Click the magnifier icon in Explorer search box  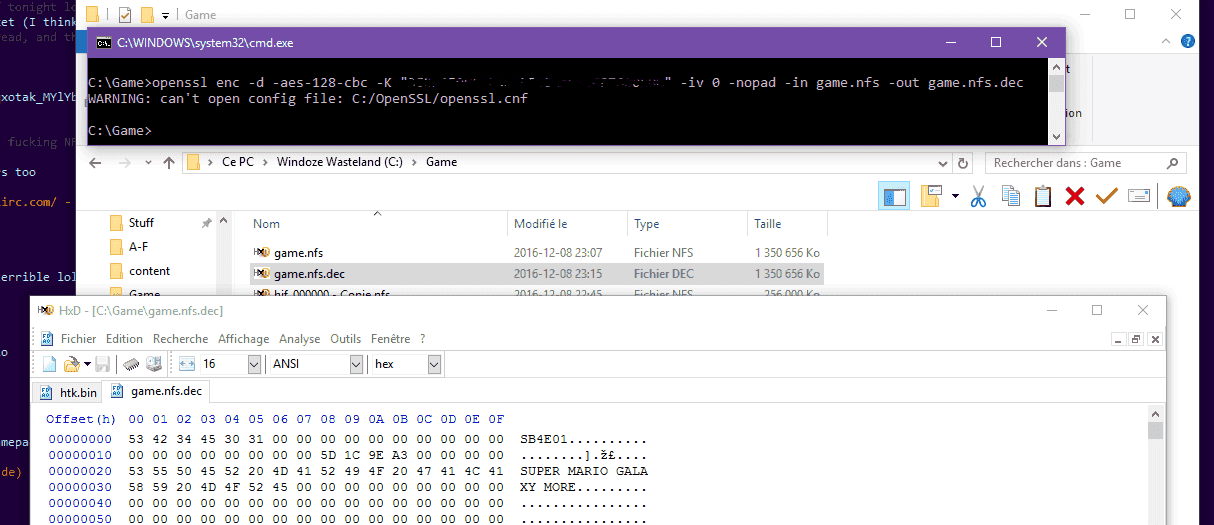click(1172, 163)
